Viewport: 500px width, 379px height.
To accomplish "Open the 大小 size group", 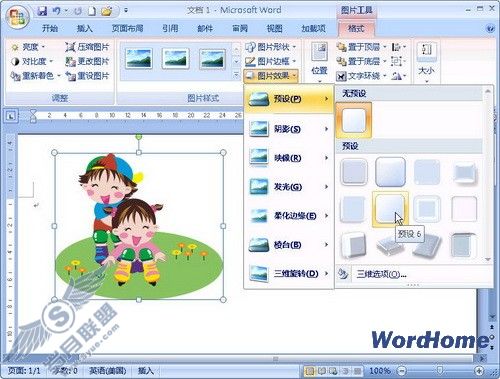I will [x=427, y=63].
